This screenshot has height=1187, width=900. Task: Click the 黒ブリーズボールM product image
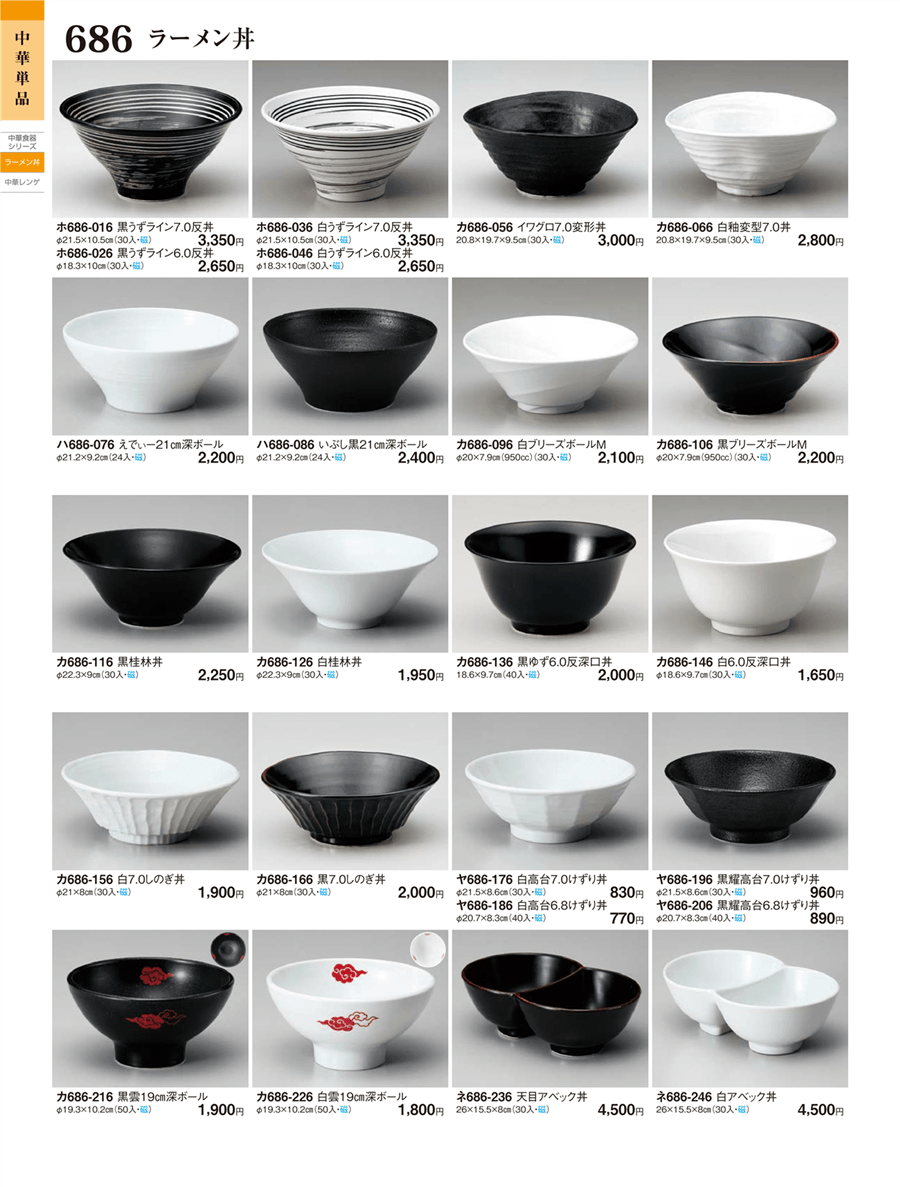[750, 356]
